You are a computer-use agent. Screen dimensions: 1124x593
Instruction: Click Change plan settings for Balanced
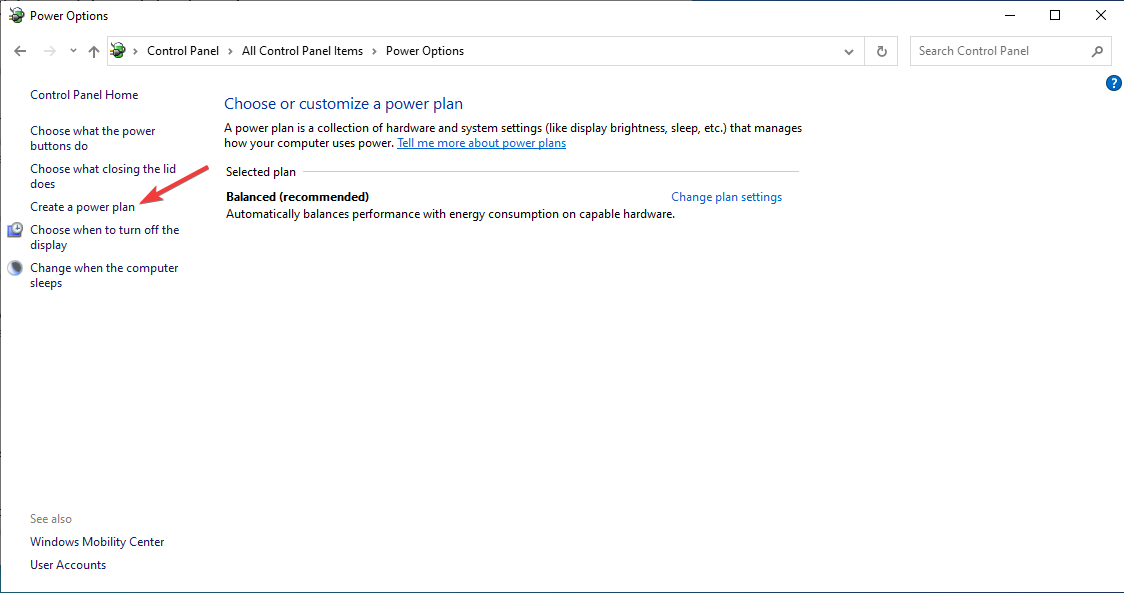tap(726, 196)
